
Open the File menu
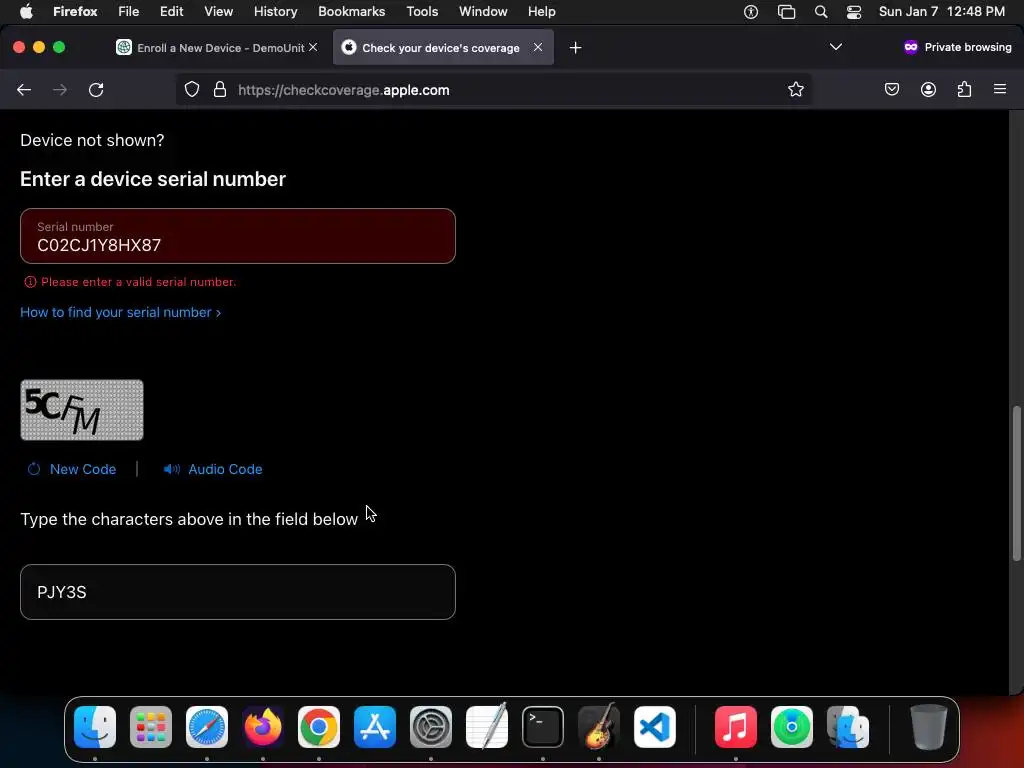[129, 11]
